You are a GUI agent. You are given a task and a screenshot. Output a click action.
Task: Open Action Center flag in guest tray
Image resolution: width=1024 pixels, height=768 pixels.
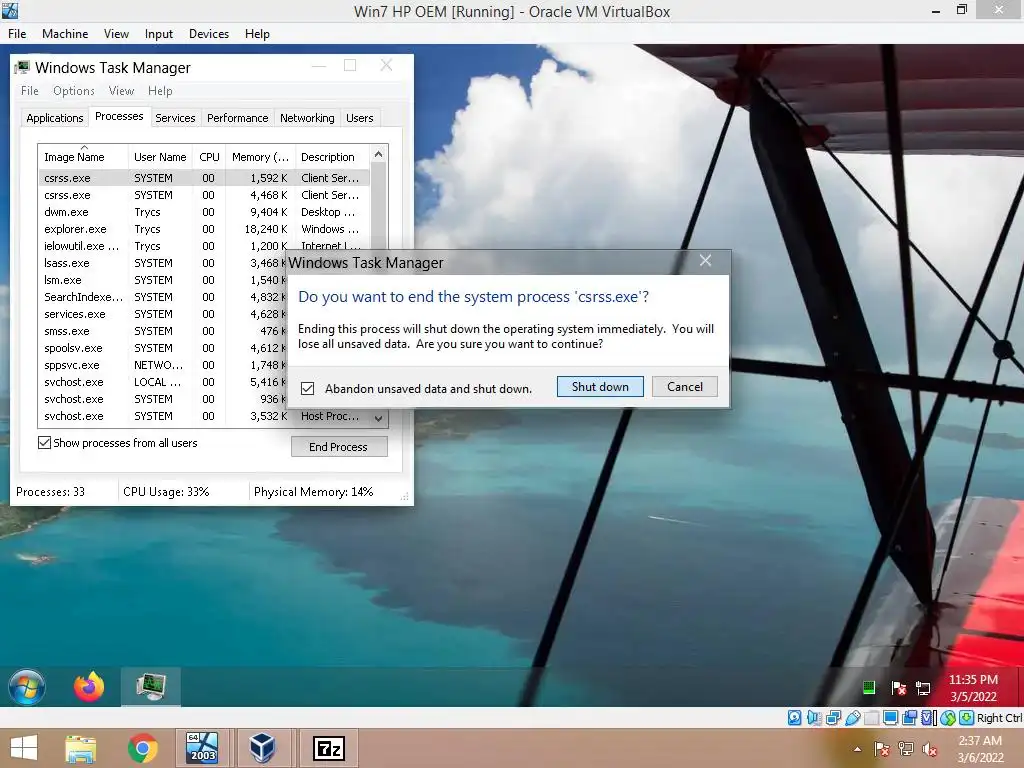coord(899,688)
